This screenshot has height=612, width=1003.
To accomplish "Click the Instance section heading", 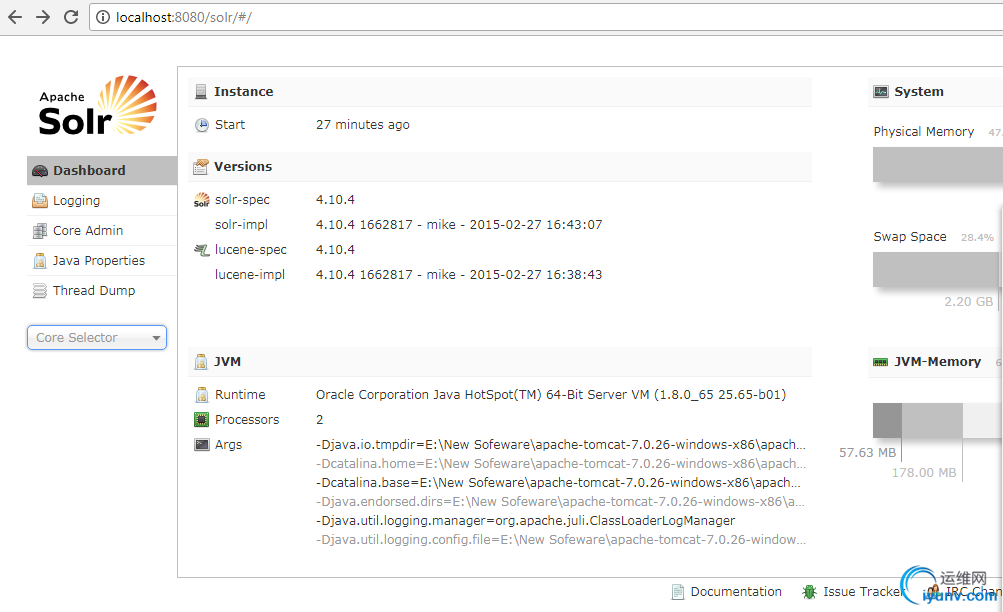I will pos(244,91).
